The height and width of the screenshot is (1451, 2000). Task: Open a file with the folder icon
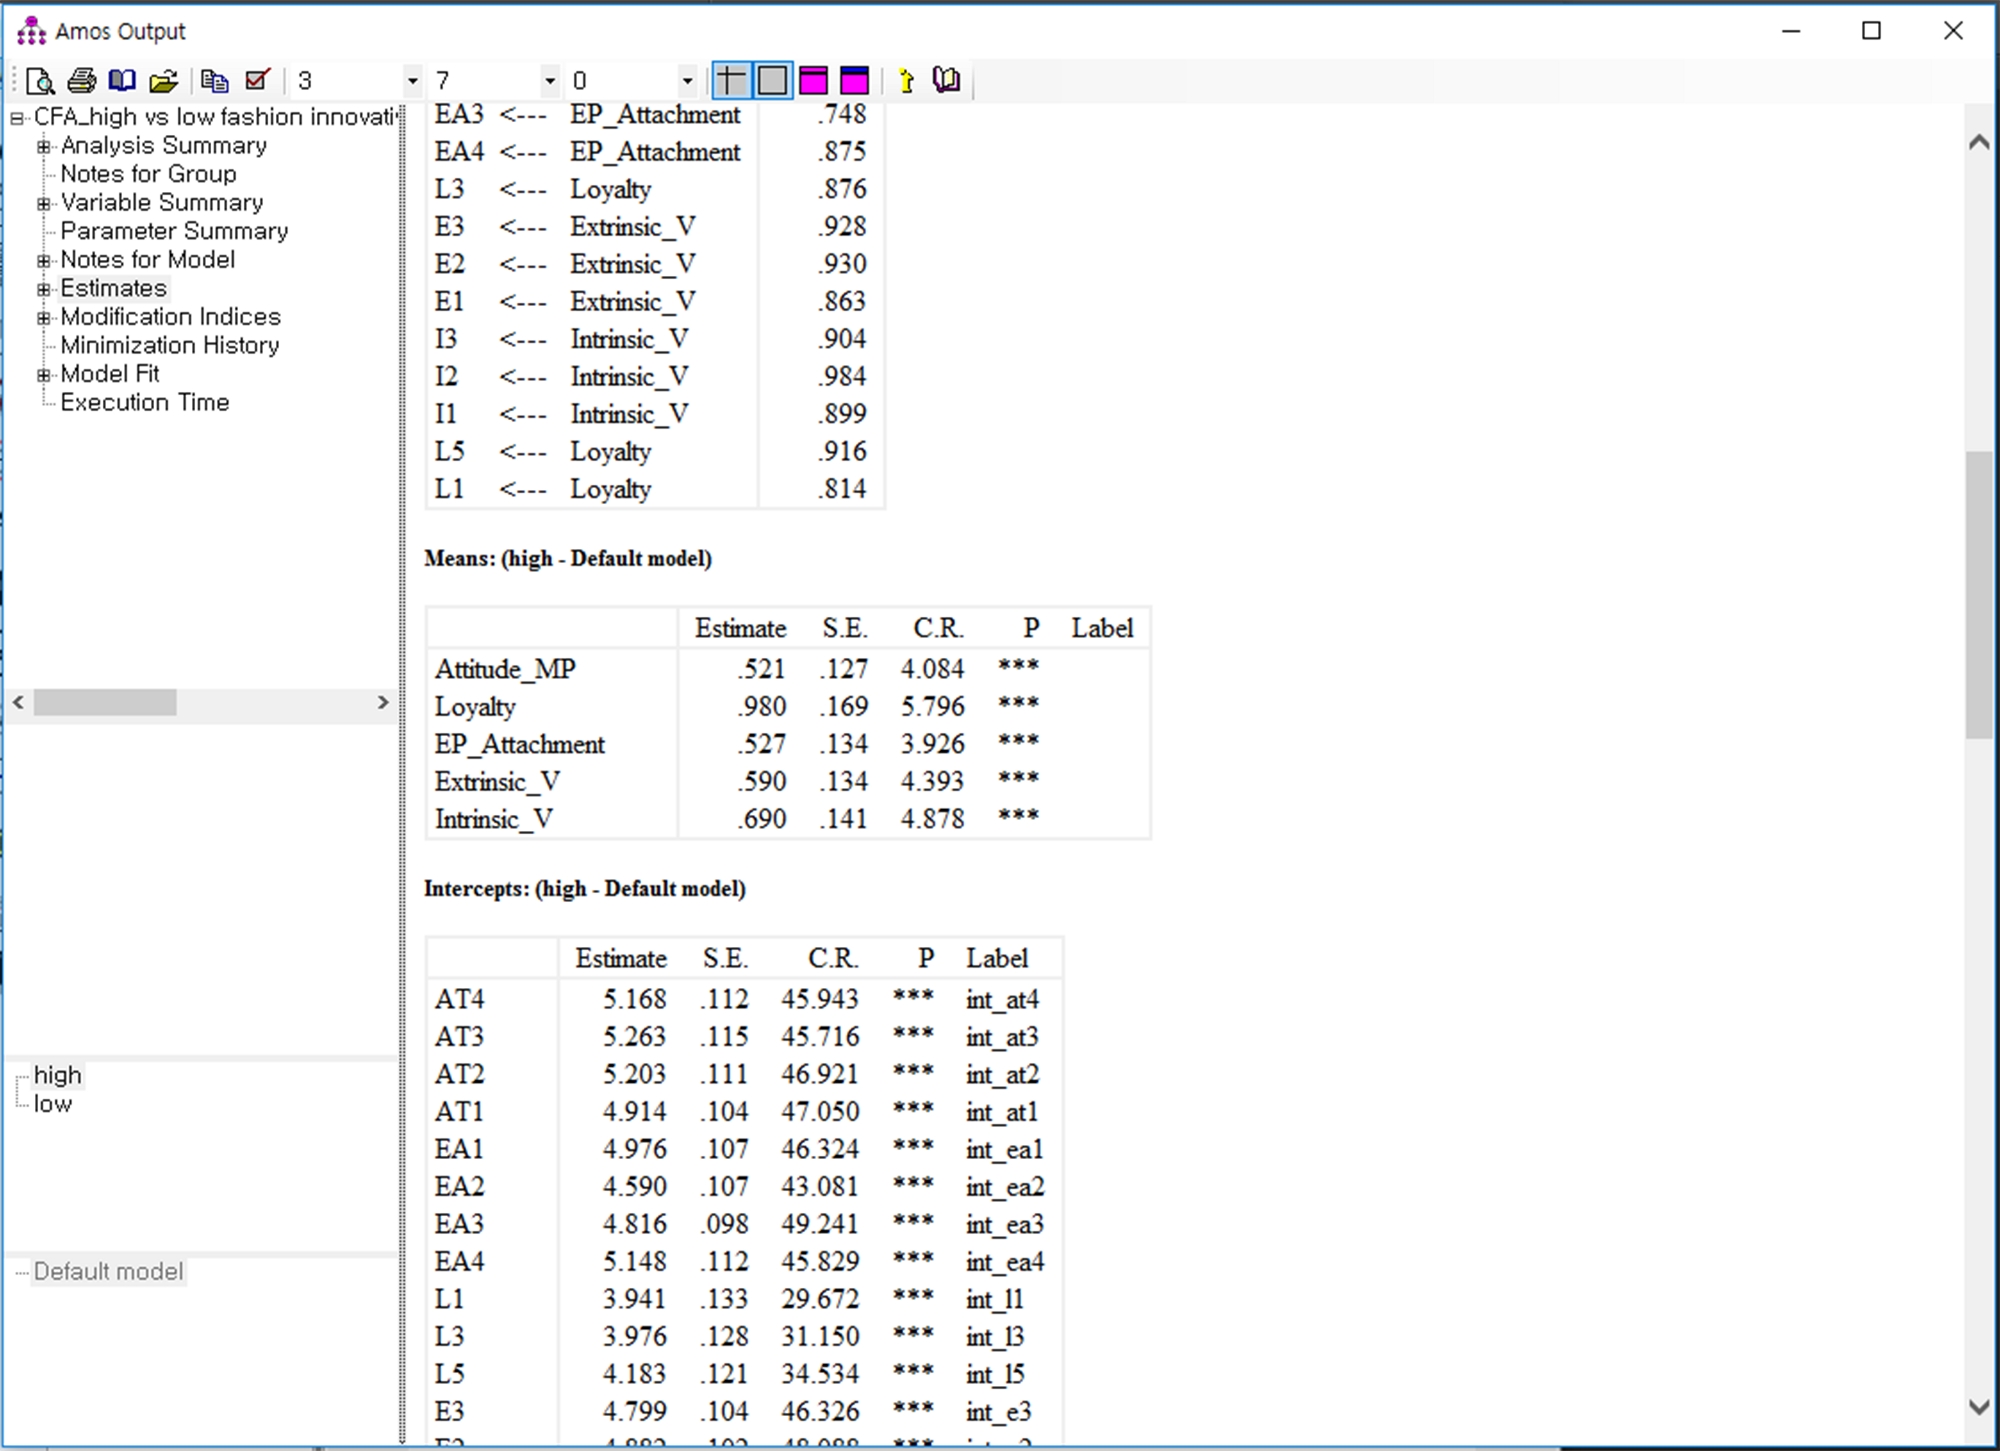pos(164,81)
